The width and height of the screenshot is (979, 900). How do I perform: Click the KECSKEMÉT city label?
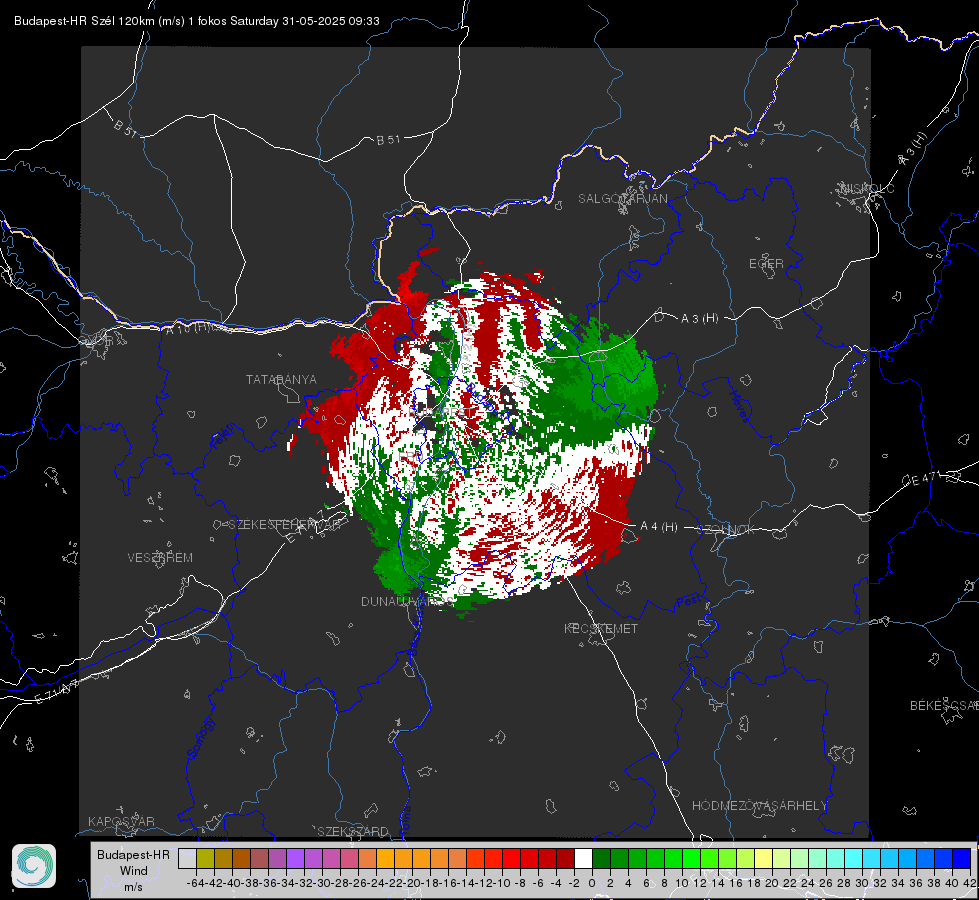(x=601, y=628)
